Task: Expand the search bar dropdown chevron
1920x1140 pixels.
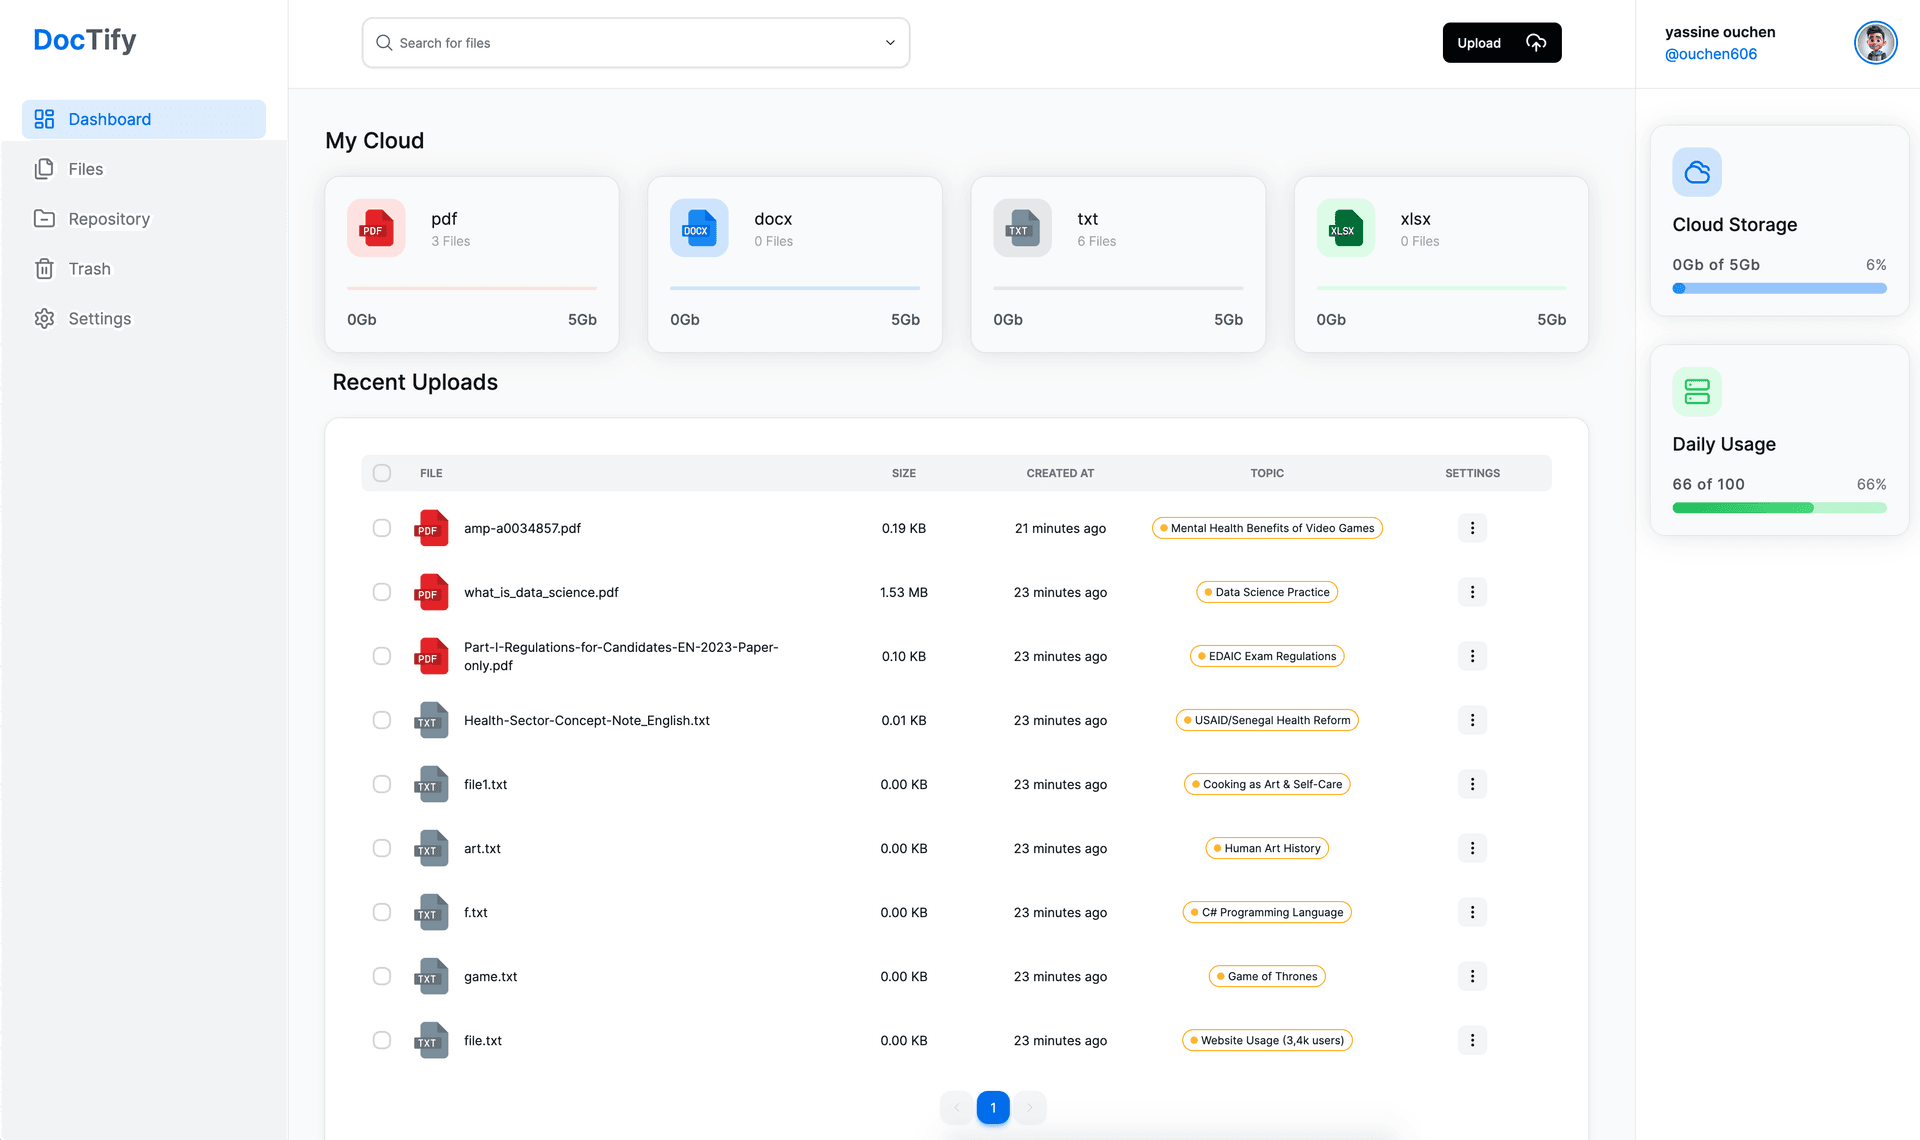Action: tap(890, 43)
